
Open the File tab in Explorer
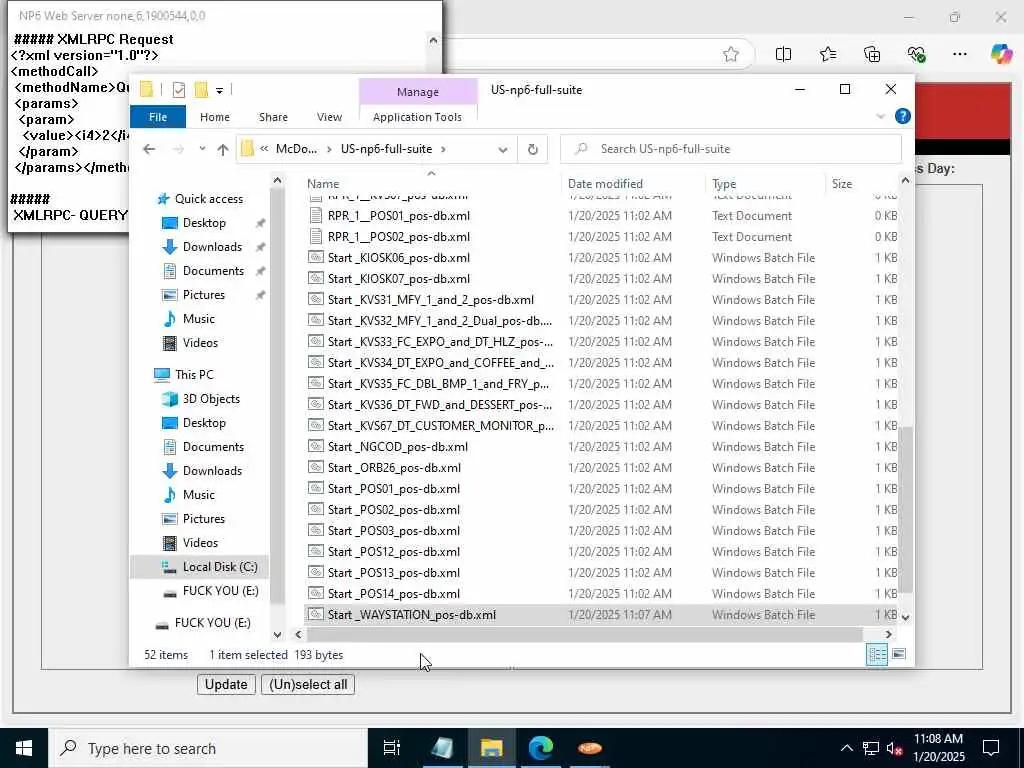point(158,117)
